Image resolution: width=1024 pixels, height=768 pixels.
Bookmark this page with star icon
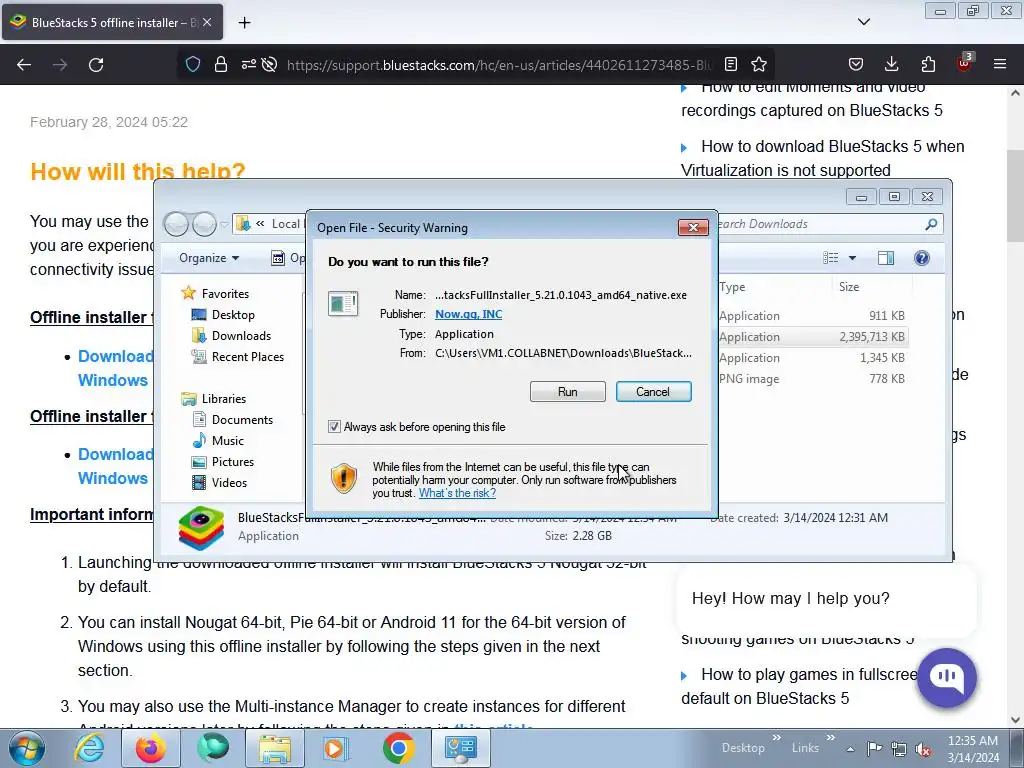point(758,64)
